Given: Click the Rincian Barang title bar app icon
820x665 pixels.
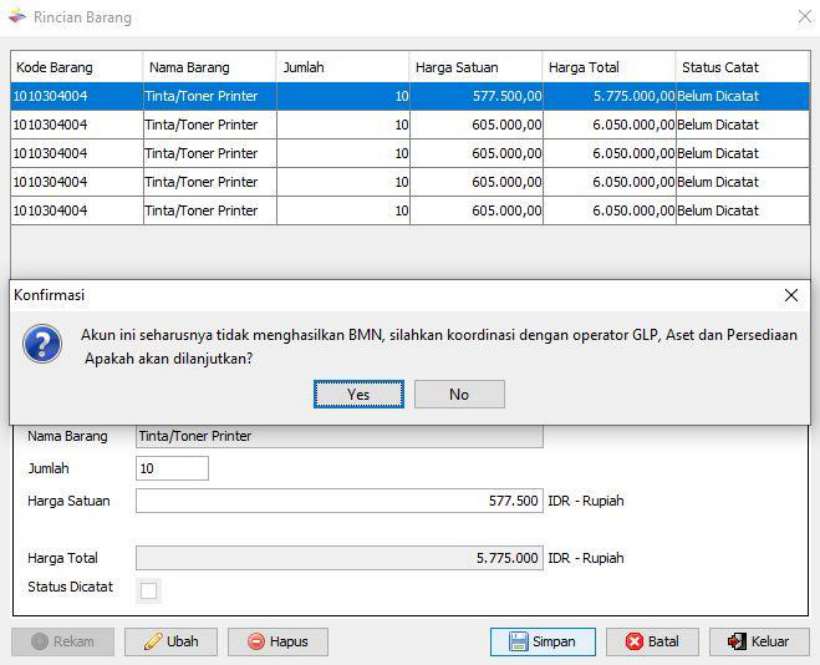Looking at the screenshot, I should point(17,18).
